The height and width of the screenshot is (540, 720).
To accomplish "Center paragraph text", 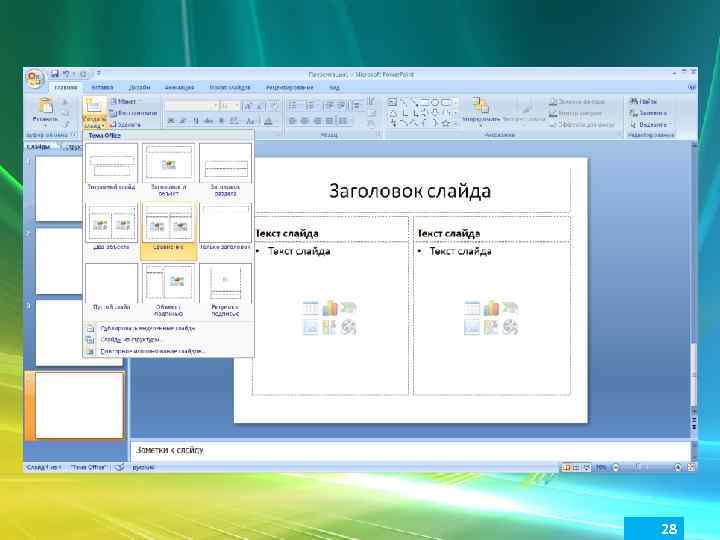I will [305, 121].
